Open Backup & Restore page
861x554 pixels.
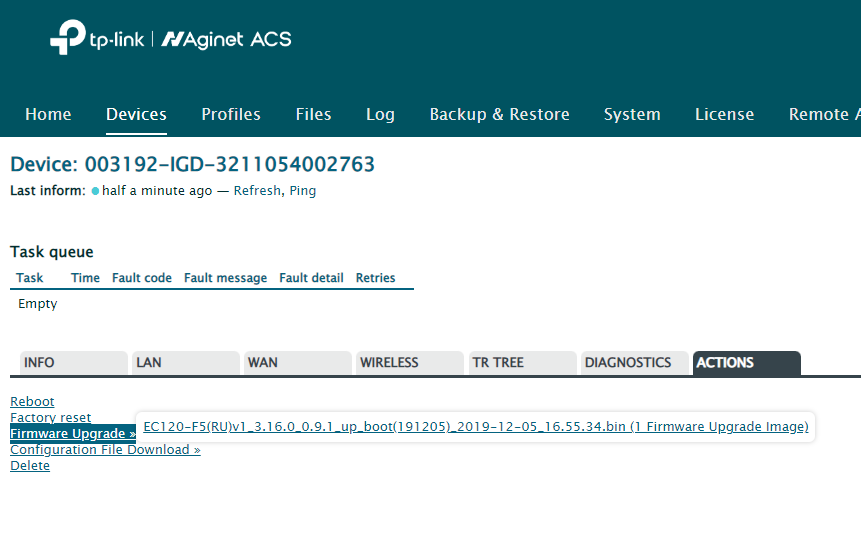pos(499,114)
